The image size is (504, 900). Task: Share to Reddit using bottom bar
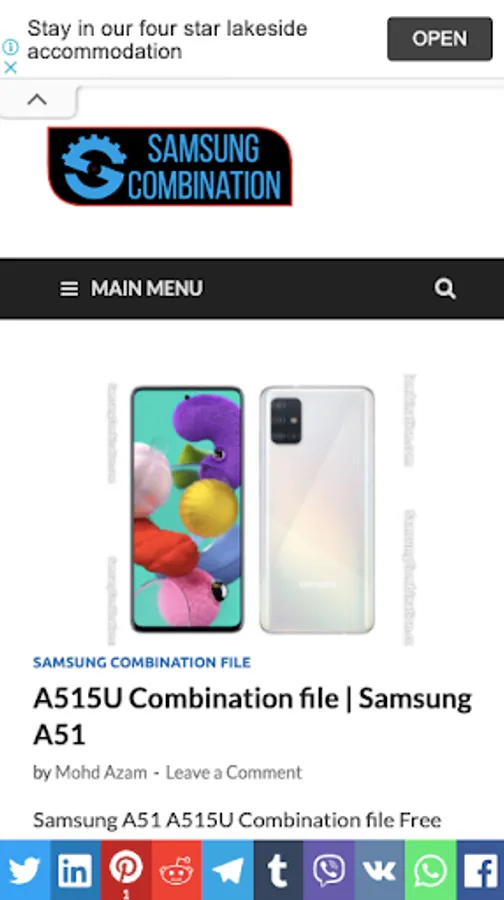[177, 870]
